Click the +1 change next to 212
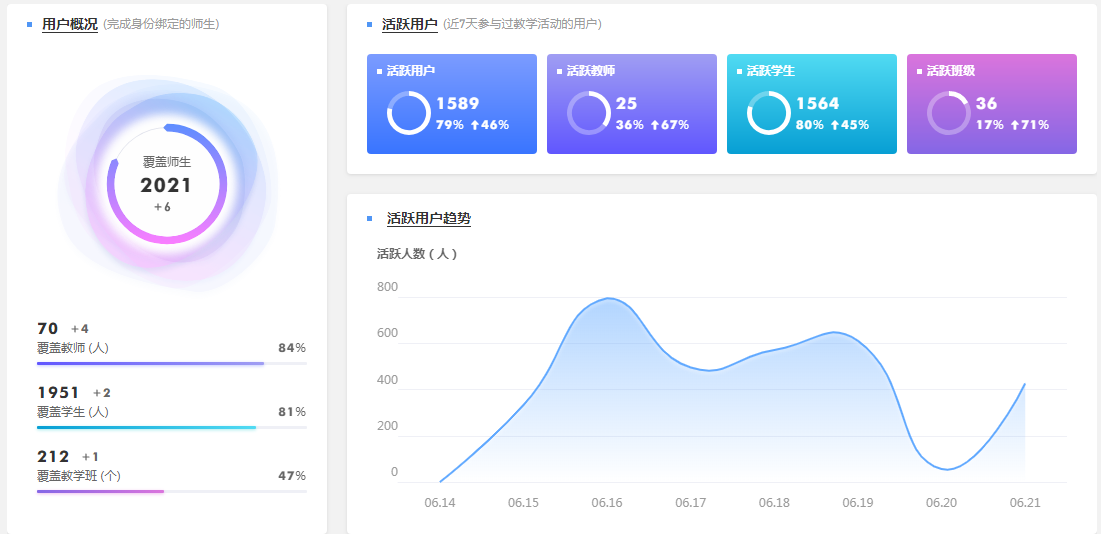The width and height of the screenshot is (1101, 534). 91,457
